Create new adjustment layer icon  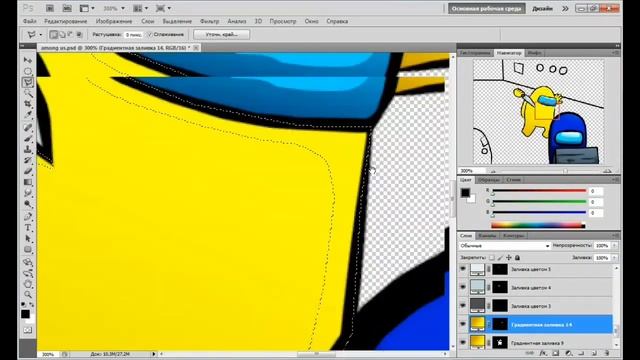pos(569,353)
